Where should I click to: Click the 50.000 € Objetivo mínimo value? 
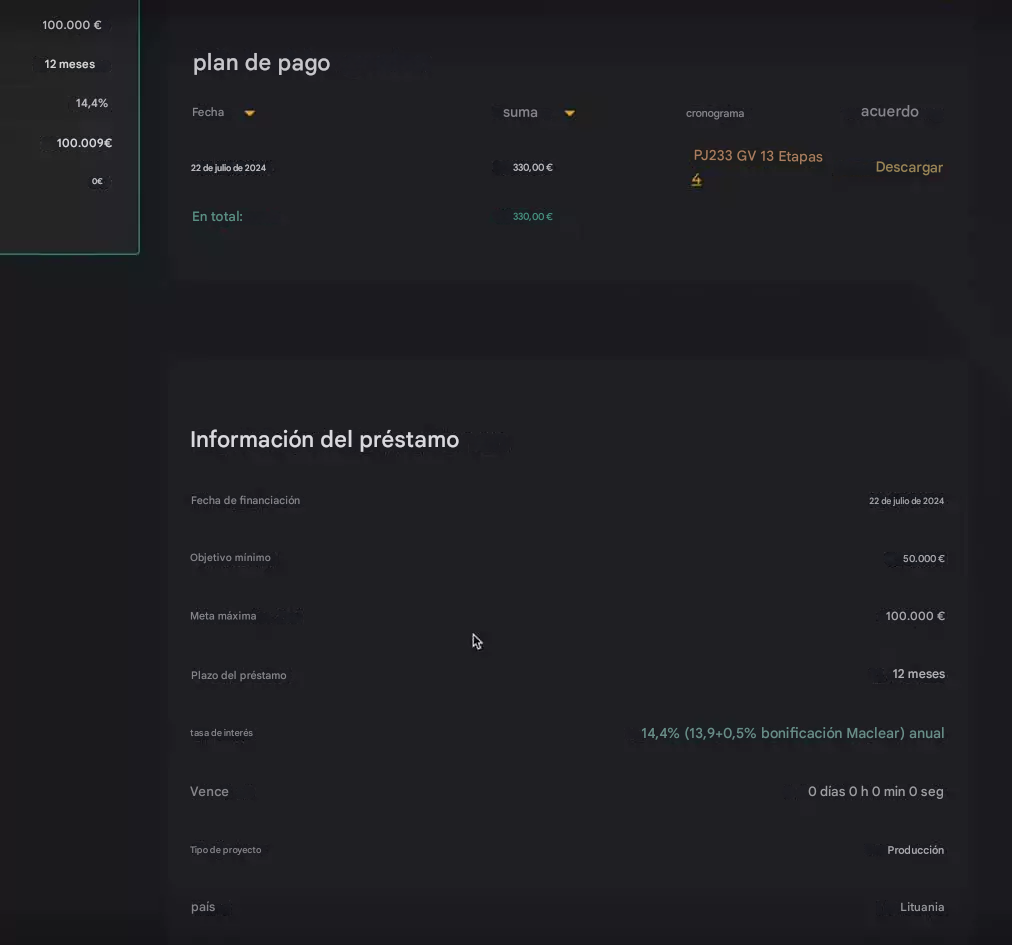coord(923,559)
